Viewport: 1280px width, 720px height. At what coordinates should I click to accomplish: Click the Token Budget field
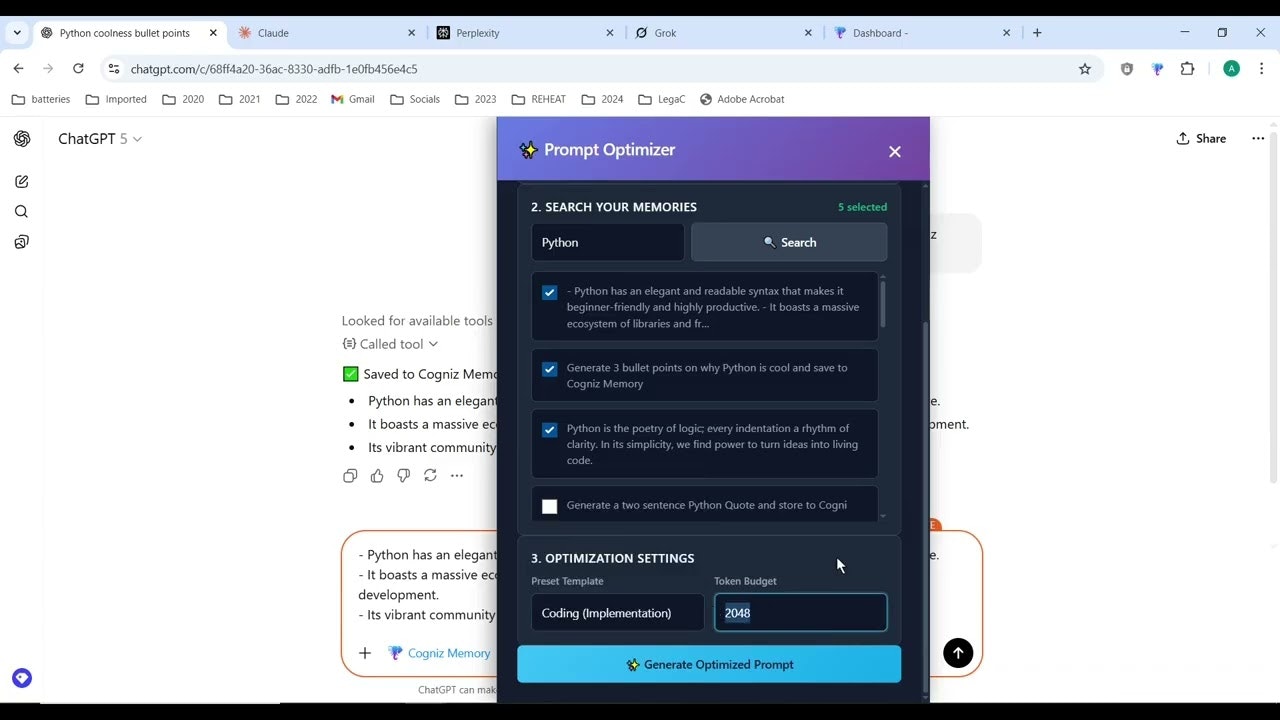point(800,613)
